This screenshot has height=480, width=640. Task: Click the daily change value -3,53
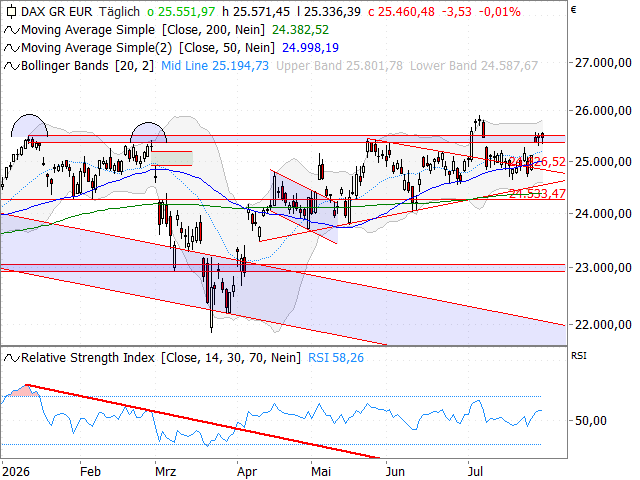click(x=457, y=12)
